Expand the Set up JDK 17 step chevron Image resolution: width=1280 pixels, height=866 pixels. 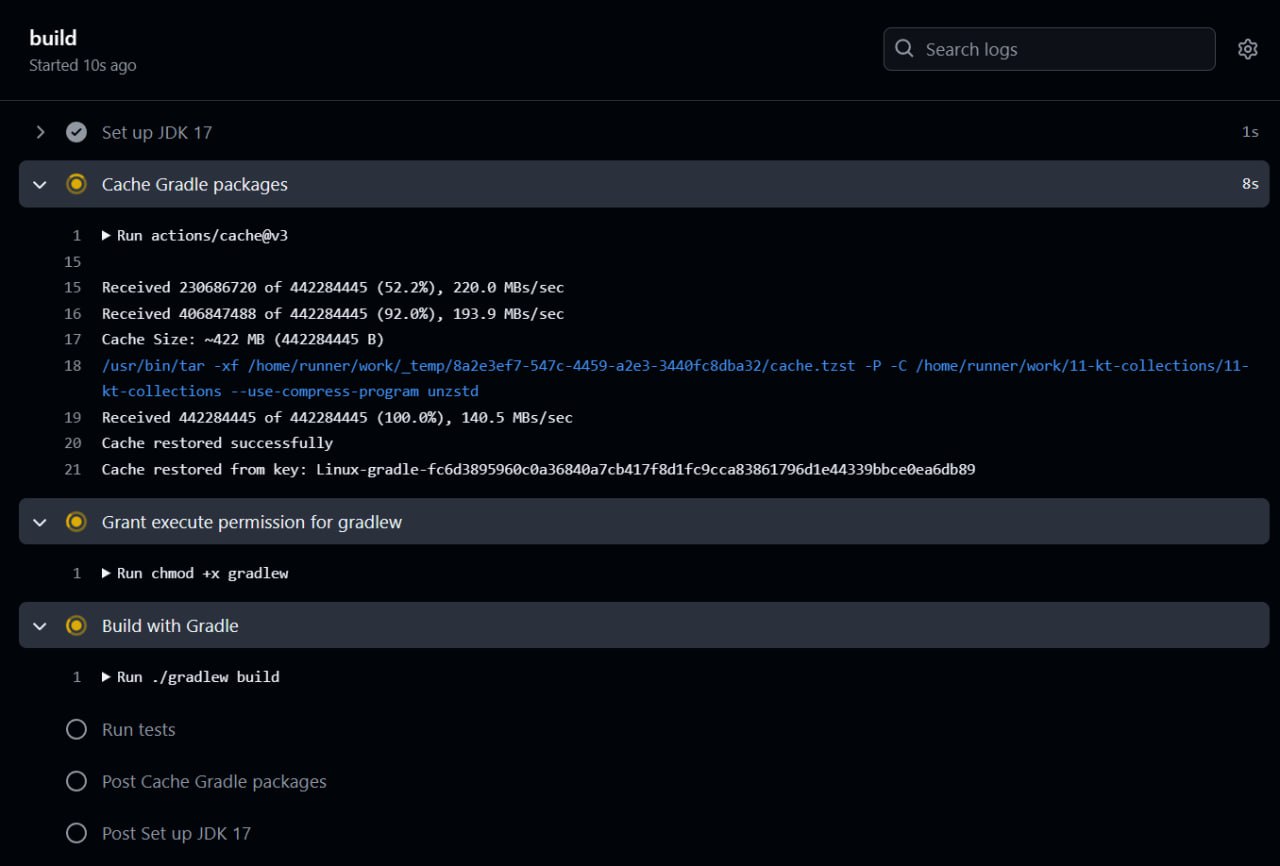tap(40, 132)
